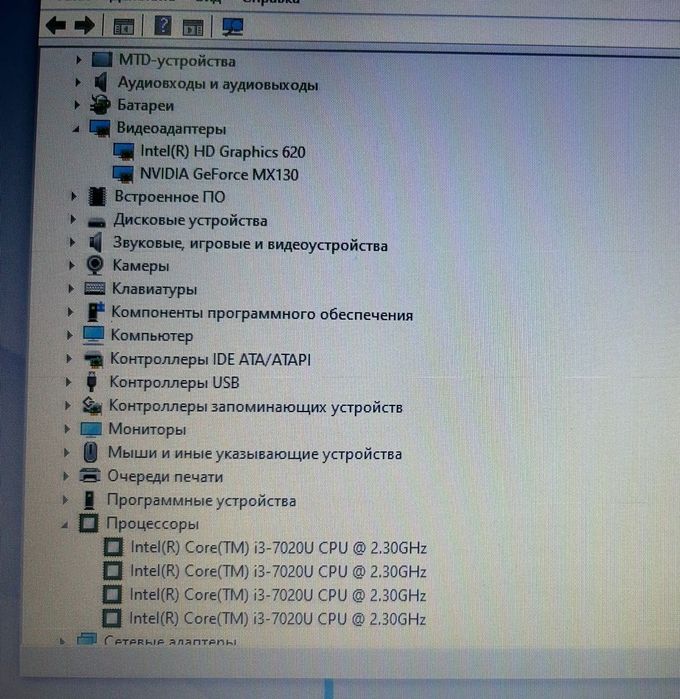Expand the Очереди печати arrow

click(66, 476)
